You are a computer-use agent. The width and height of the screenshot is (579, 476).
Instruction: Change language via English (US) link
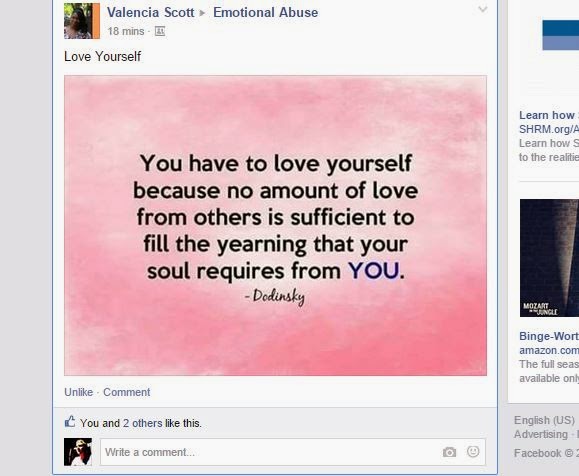(x=544, y=420)
